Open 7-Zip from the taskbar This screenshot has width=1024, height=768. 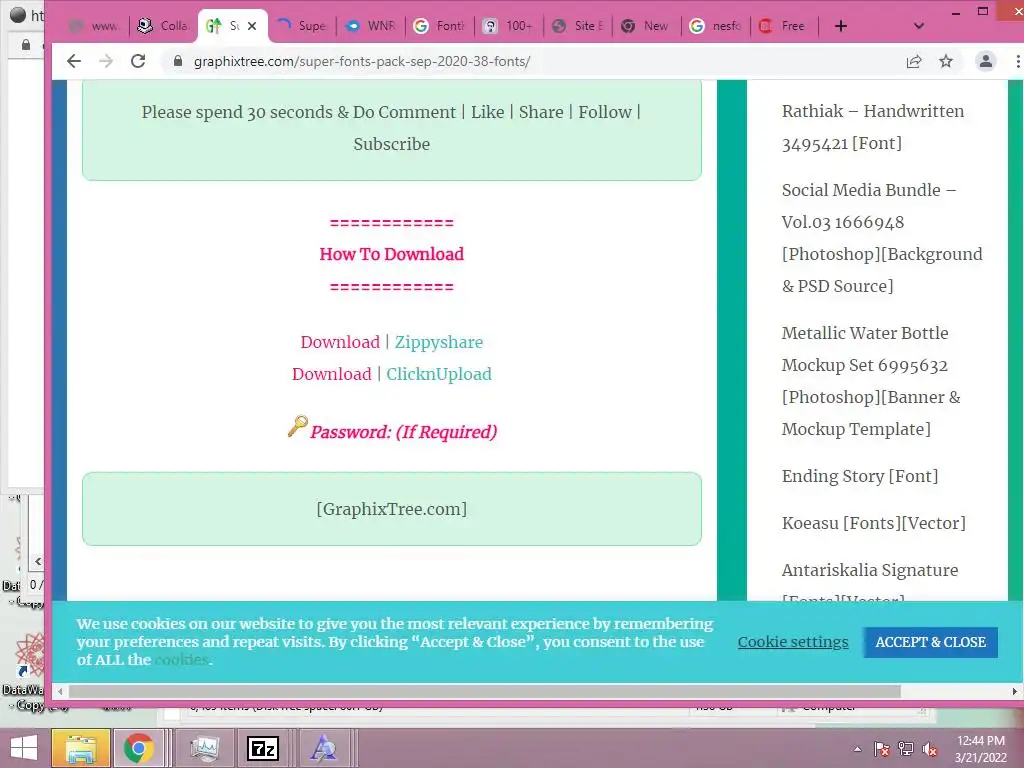coord(263,748)
